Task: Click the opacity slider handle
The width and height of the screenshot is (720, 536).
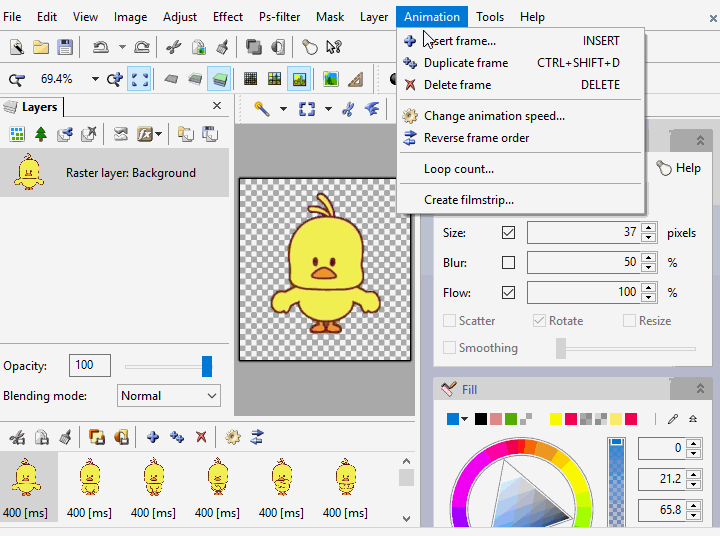Action: (207, 367)
